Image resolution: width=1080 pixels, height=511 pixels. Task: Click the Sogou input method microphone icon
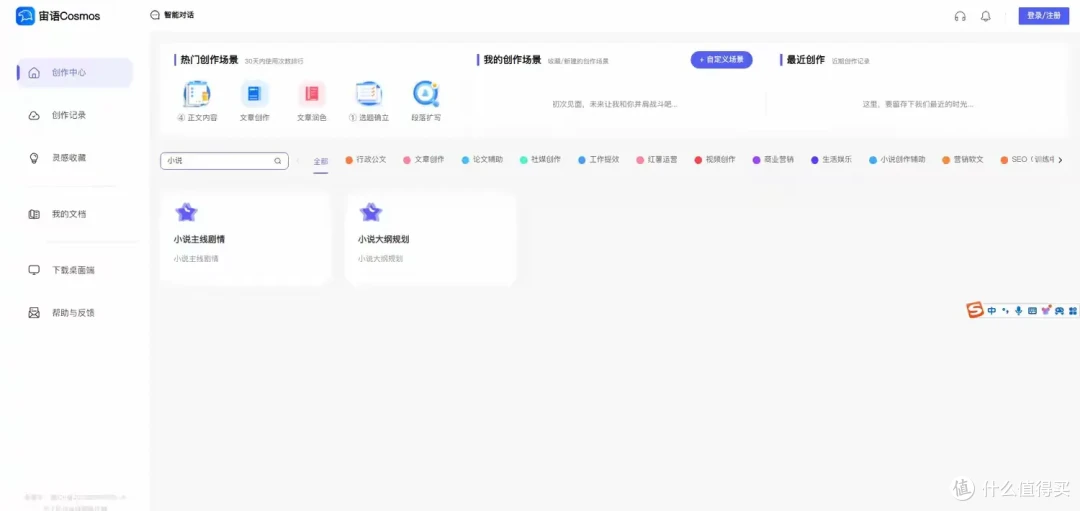point(1018,310)
